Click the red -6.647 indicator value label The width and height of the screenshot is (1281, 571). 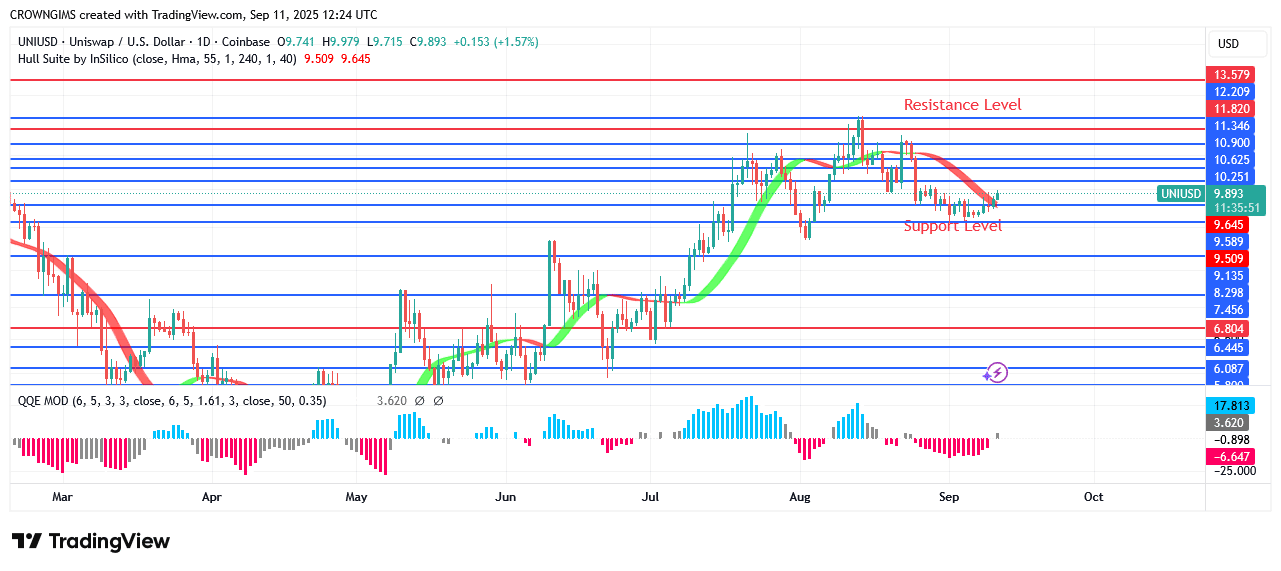click(1228, 457)
